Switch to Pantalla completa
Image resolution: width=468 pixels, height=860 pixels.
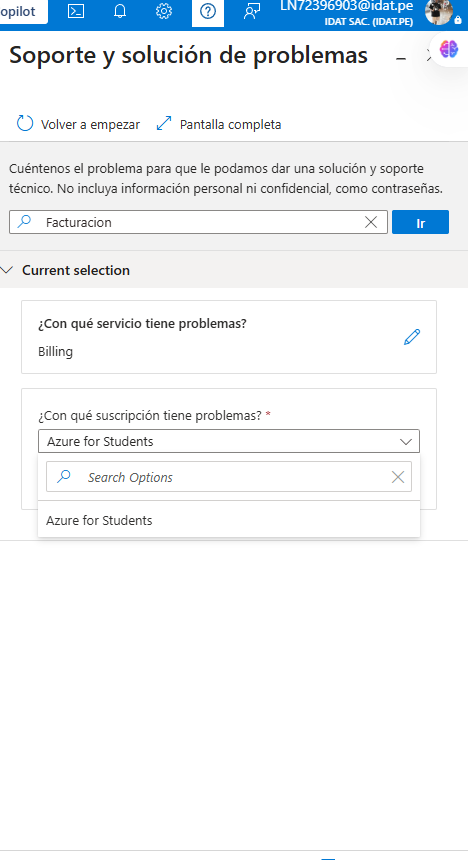(x=218, y=125)
